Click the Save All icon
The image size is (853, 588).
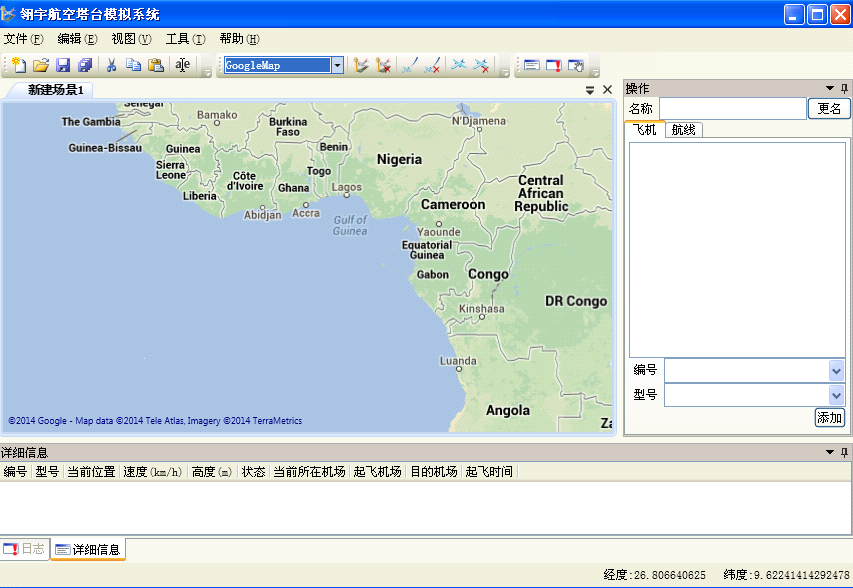pos(85,65)
